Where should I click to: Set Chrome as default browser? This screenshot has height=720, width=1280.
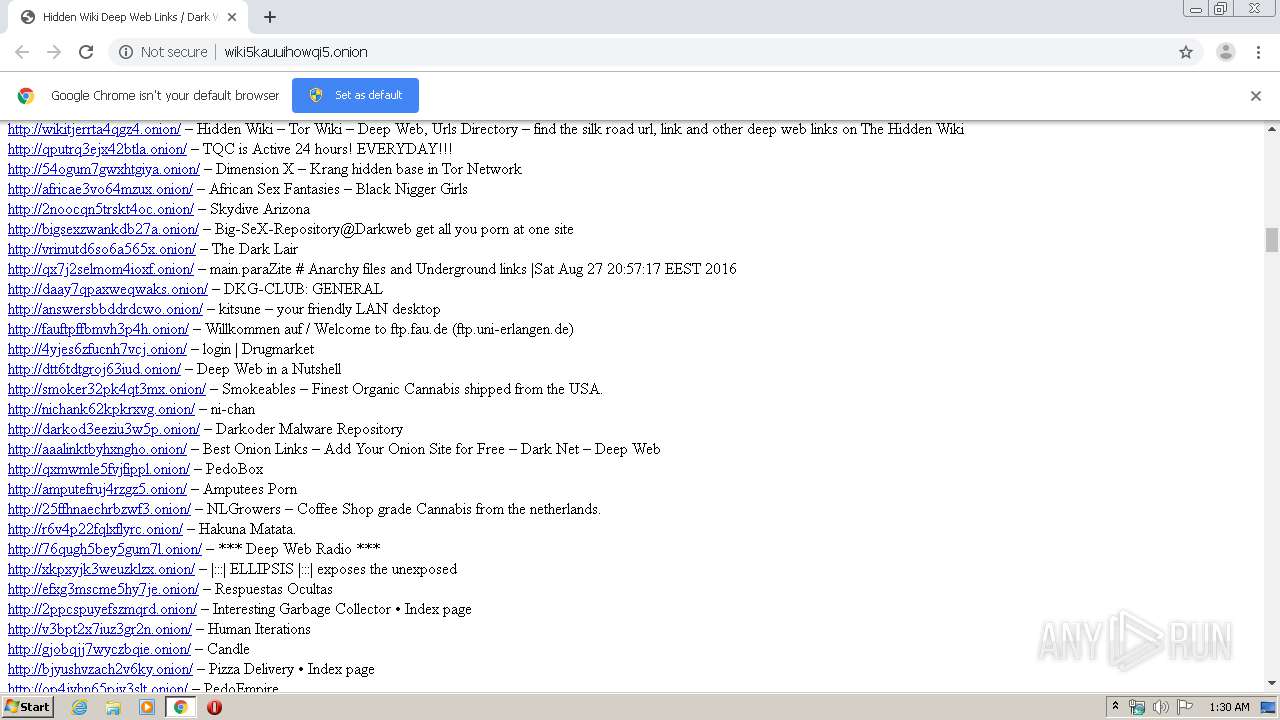355,95
